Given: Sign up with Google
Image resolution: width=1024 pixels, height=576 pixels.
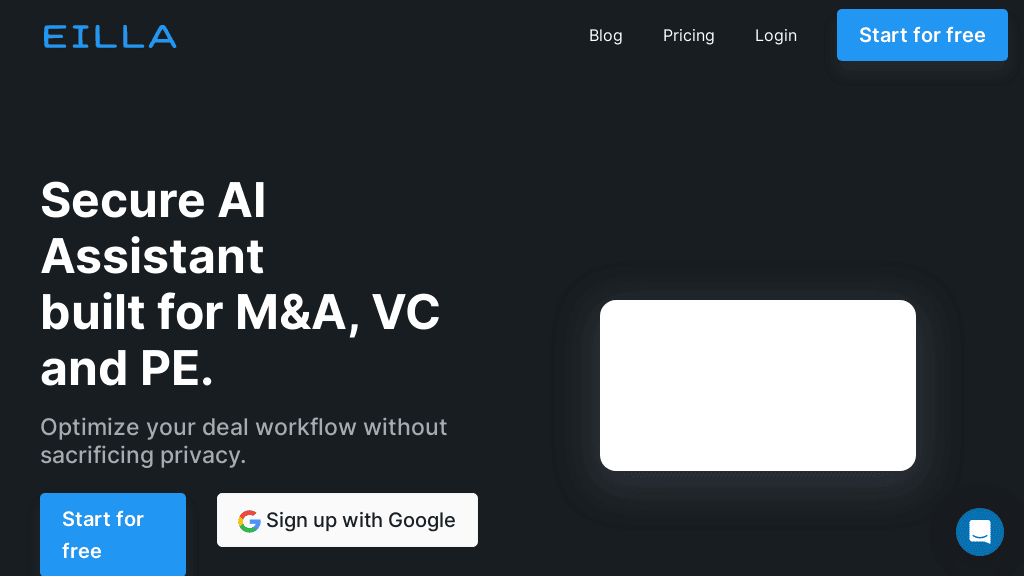Looking at the screenshot, I should point(347,520).
